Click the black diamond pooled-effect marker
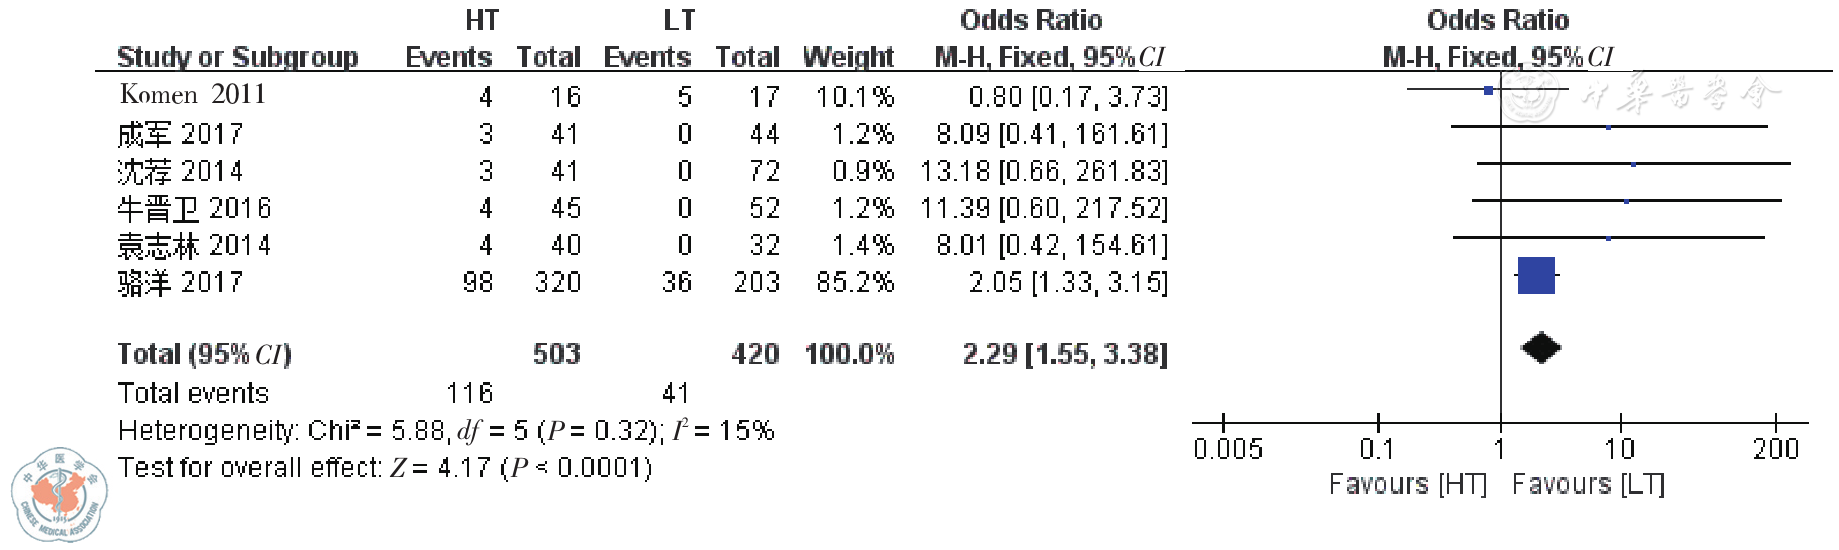Viewport: 1839px width, 550px height. (x=1540, y=348)
